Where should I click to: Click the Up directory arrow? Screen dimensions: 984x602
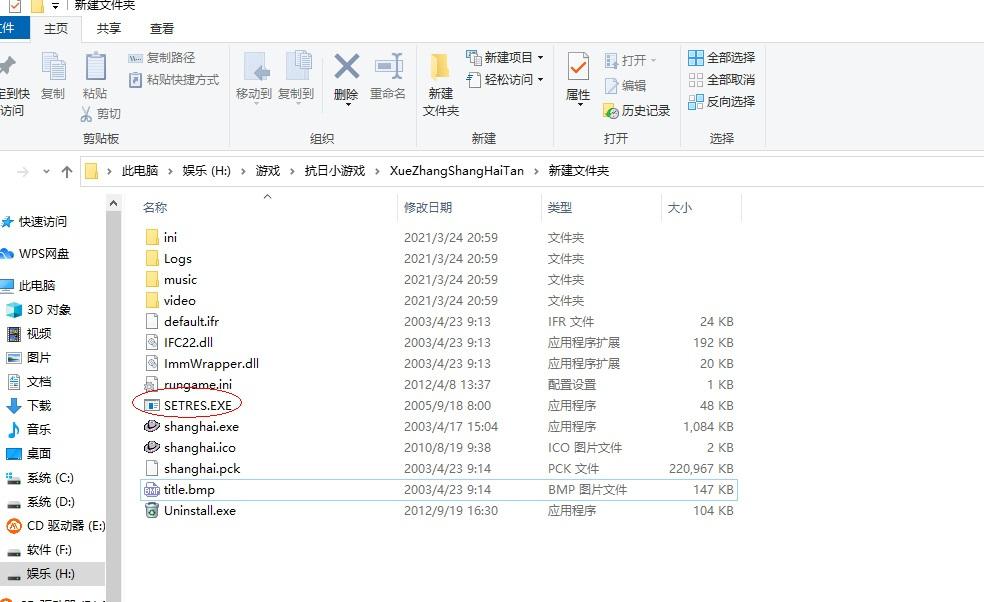click(x=67, y=172)
